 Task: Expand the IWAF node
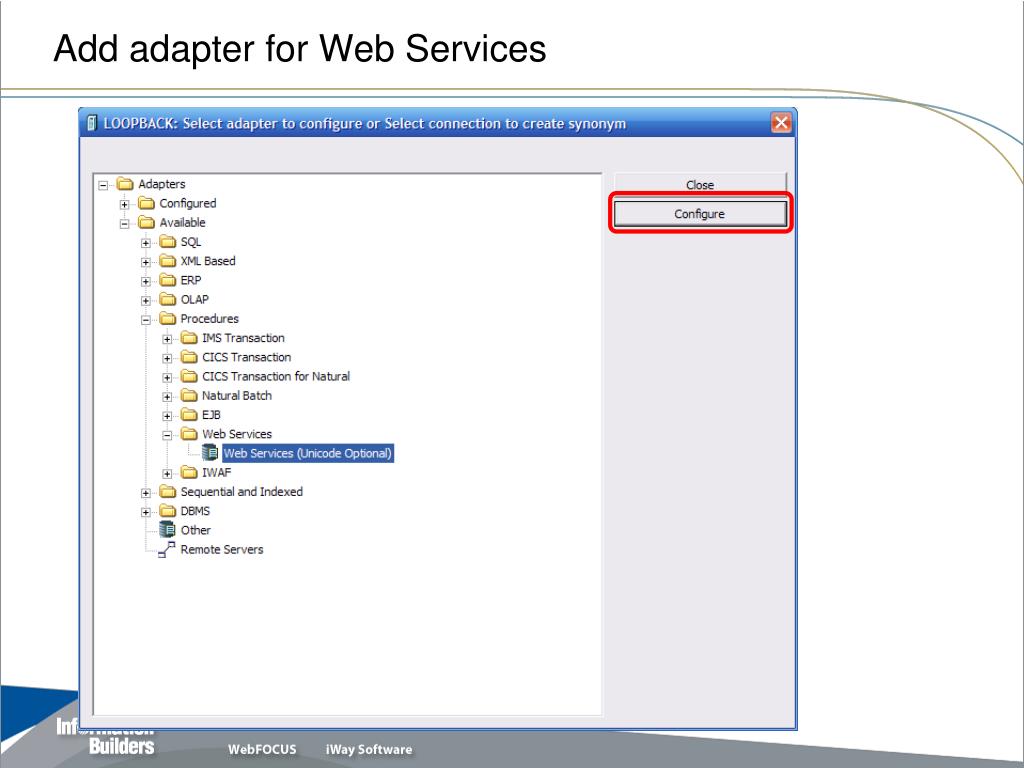167,473
